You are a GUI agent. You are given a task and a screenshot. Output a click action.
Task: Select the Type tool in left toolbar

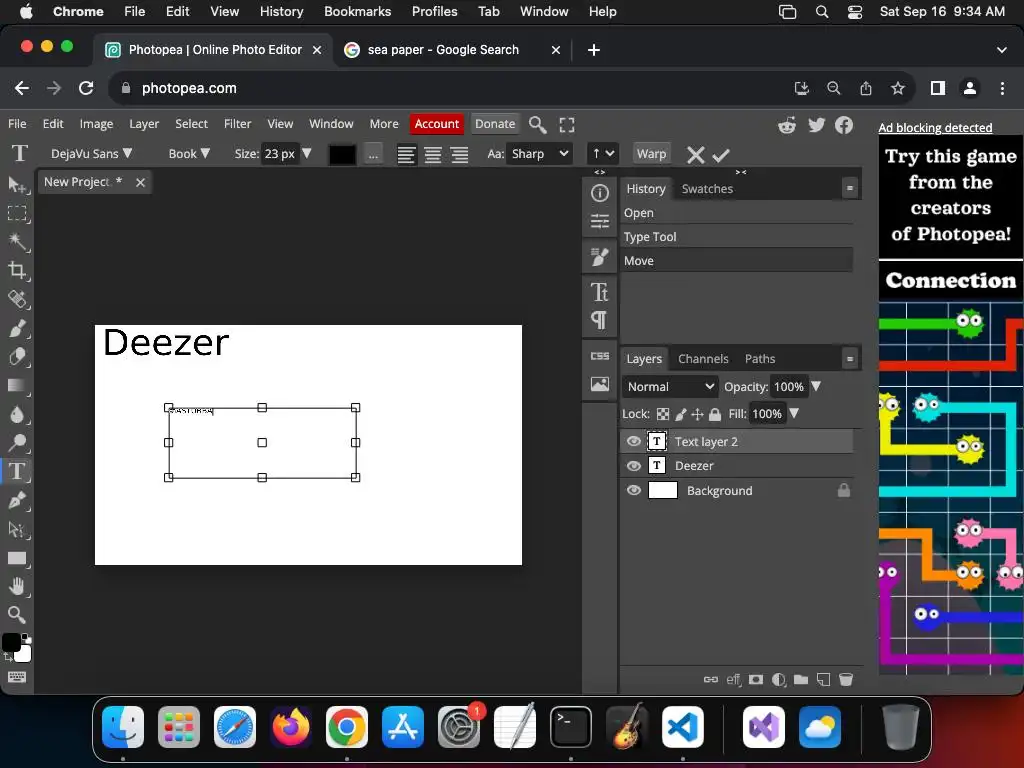pos(17,472)
